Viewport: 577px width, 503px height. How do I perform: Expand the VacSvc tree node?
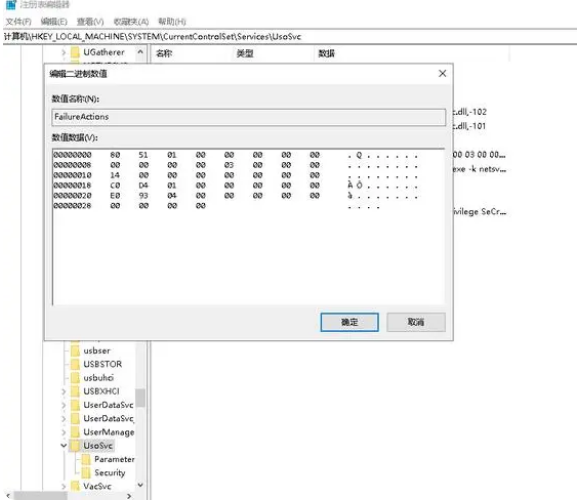(63, 486)
